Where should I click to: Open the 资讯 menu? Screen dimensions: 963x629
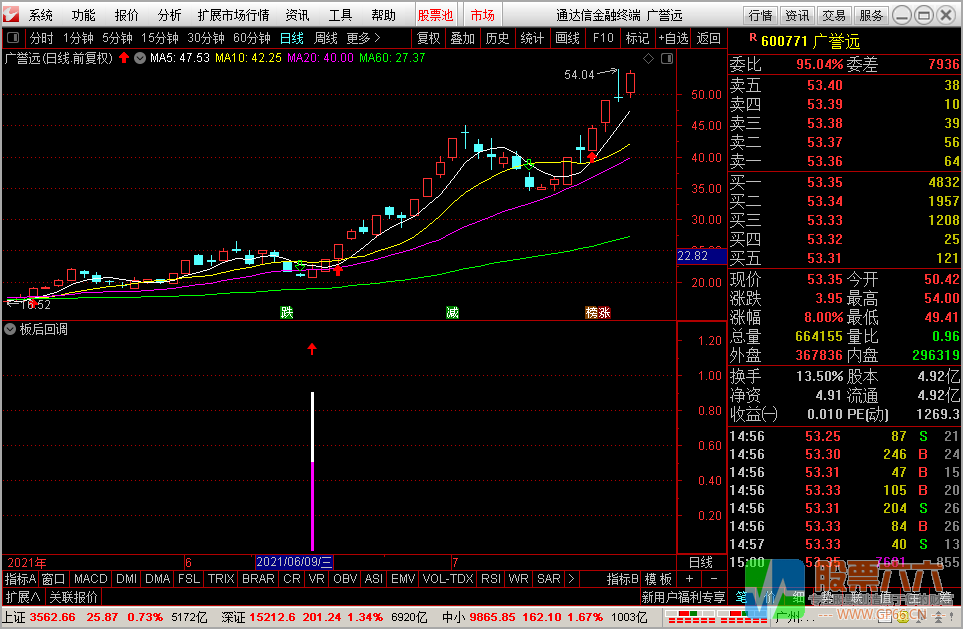(297, 15)
